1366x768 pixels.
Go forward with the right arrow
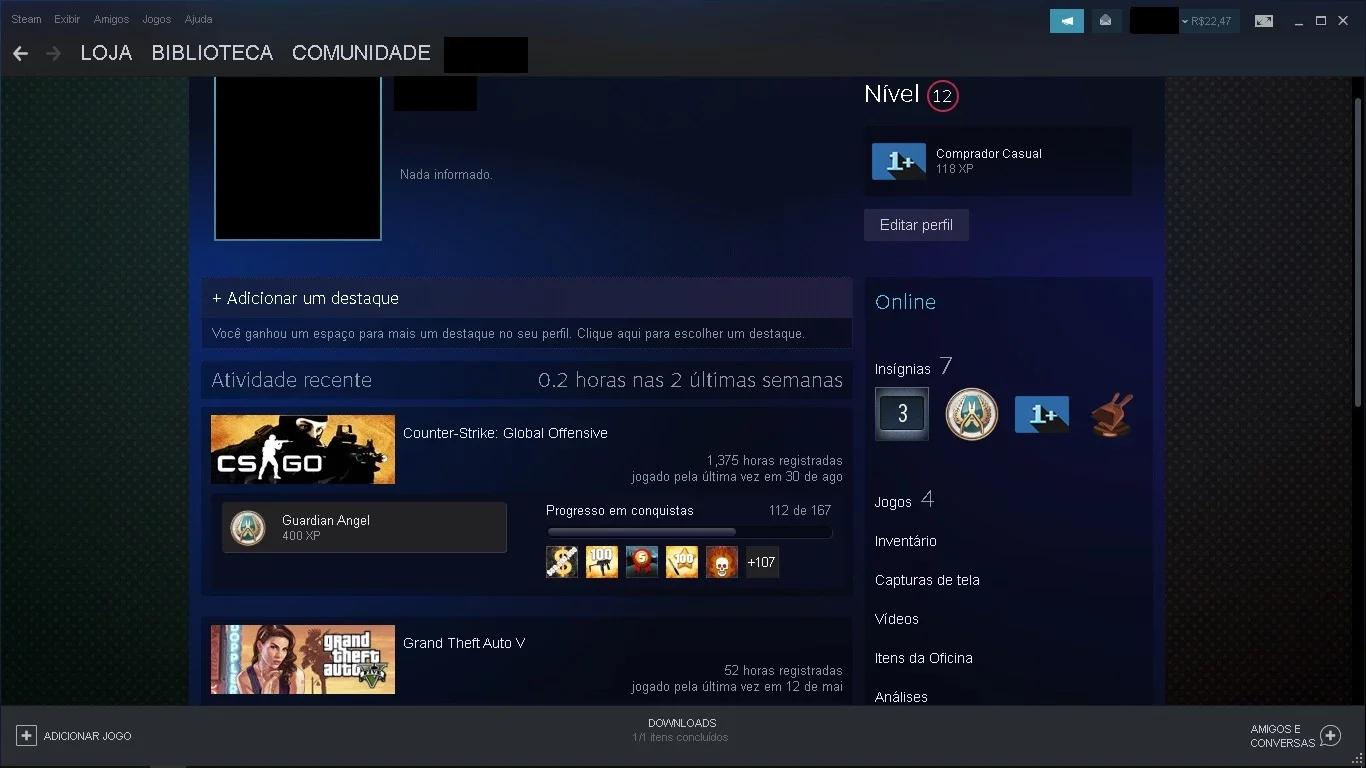click(53, 53)
